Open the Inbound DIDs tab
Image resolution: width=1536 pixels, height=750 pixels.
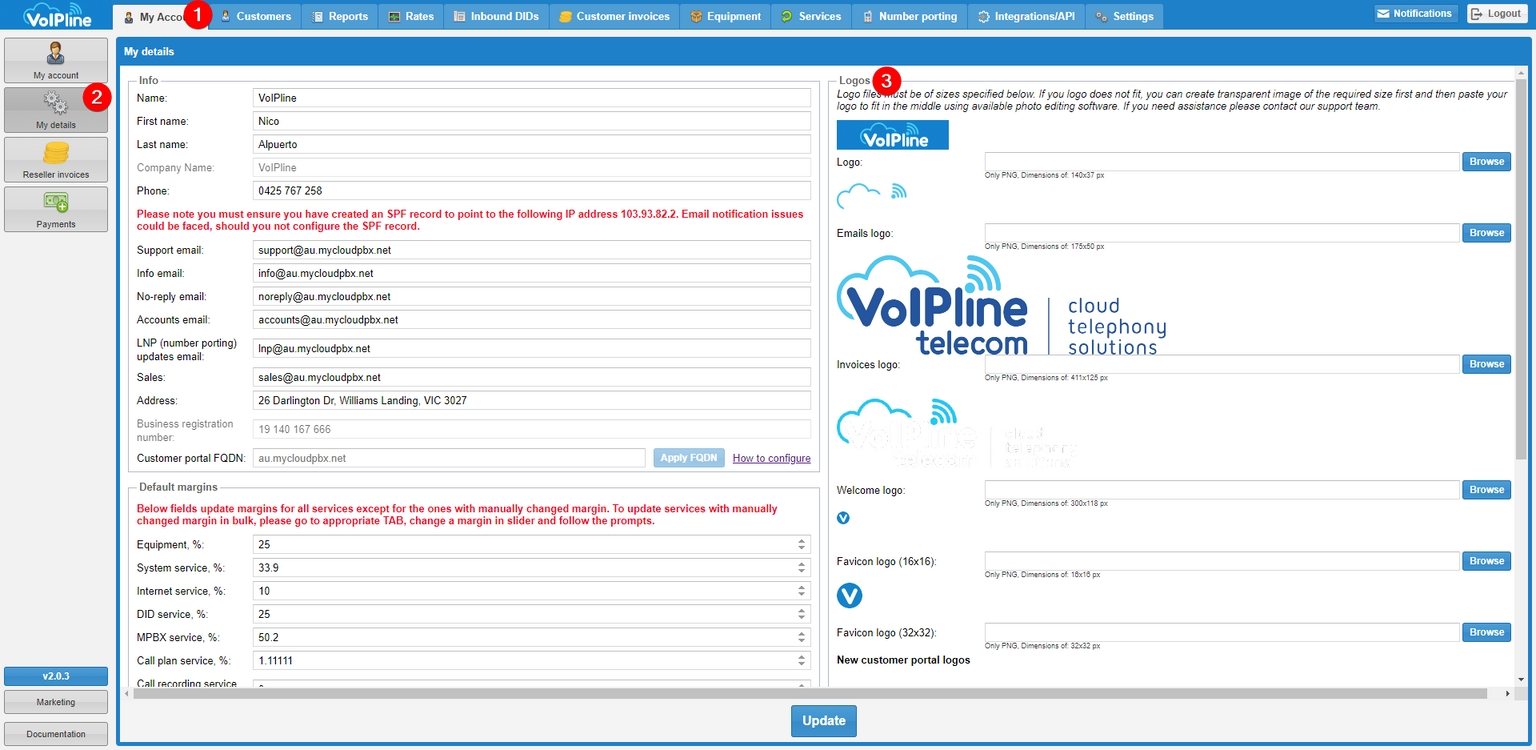tap(496, 16)
